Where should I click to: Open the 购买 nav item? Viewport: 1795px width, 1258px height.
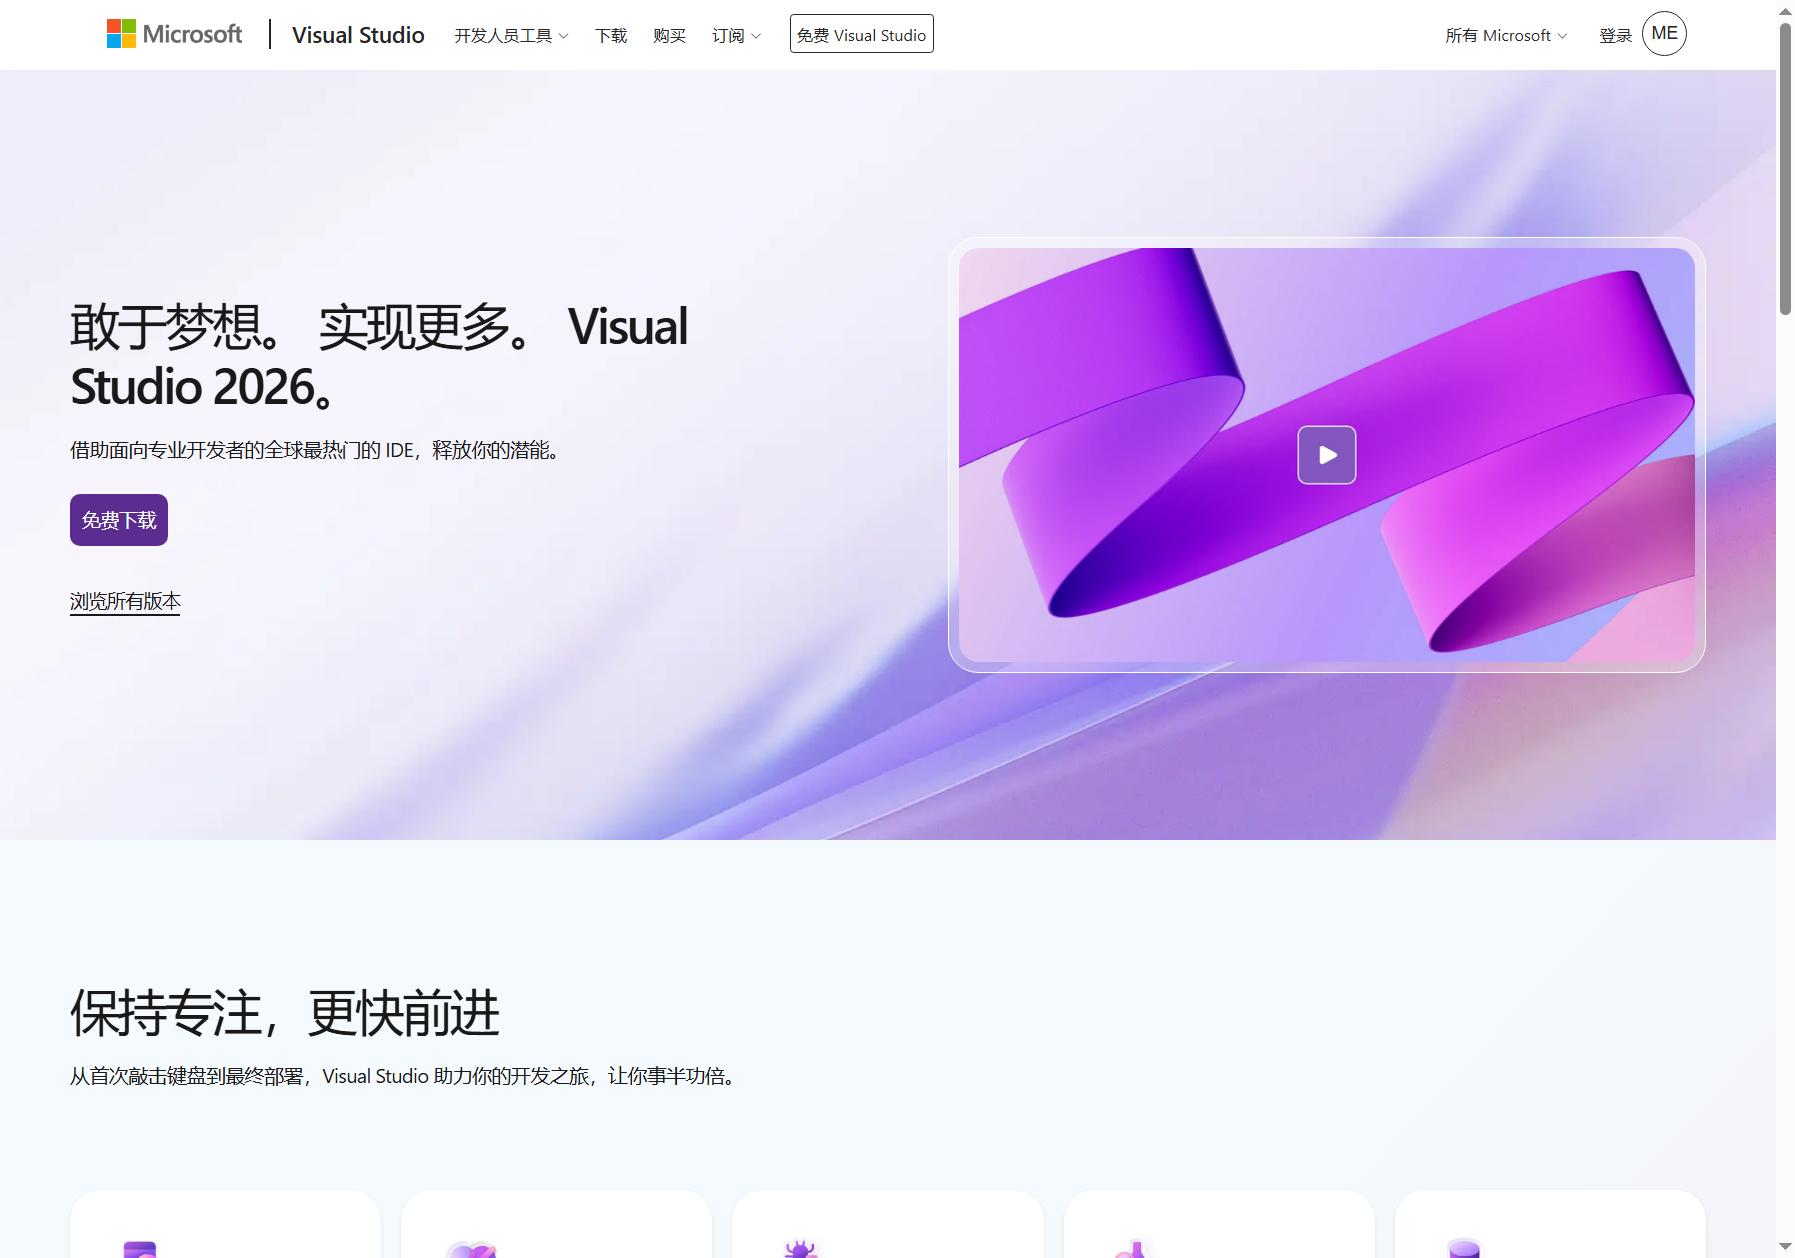click(669, 36)
